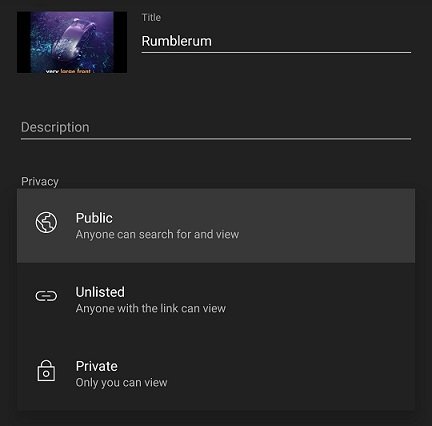Image resolution: width=432 pixels, height=426 pixels.
Task: Click 'Anyone can search for and view' text
Action: tap(157, 234)
